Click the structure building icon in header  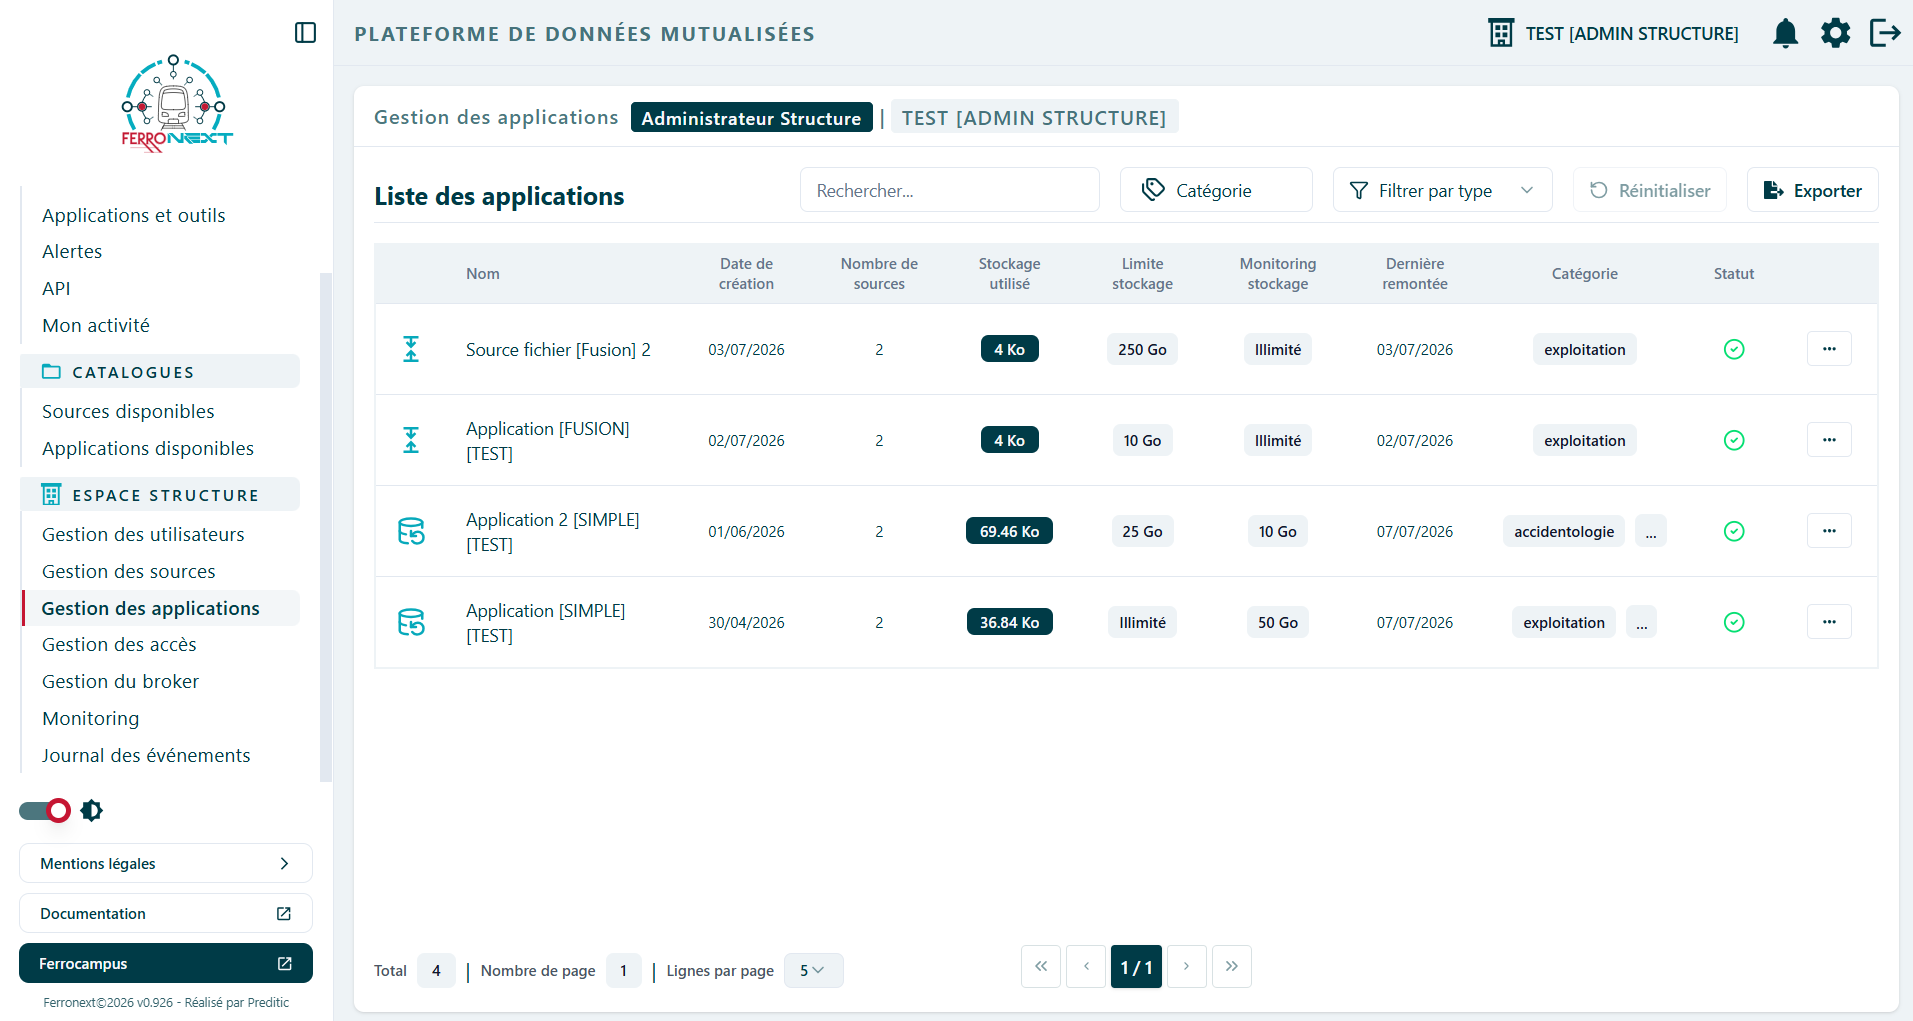click(1501, 33)
